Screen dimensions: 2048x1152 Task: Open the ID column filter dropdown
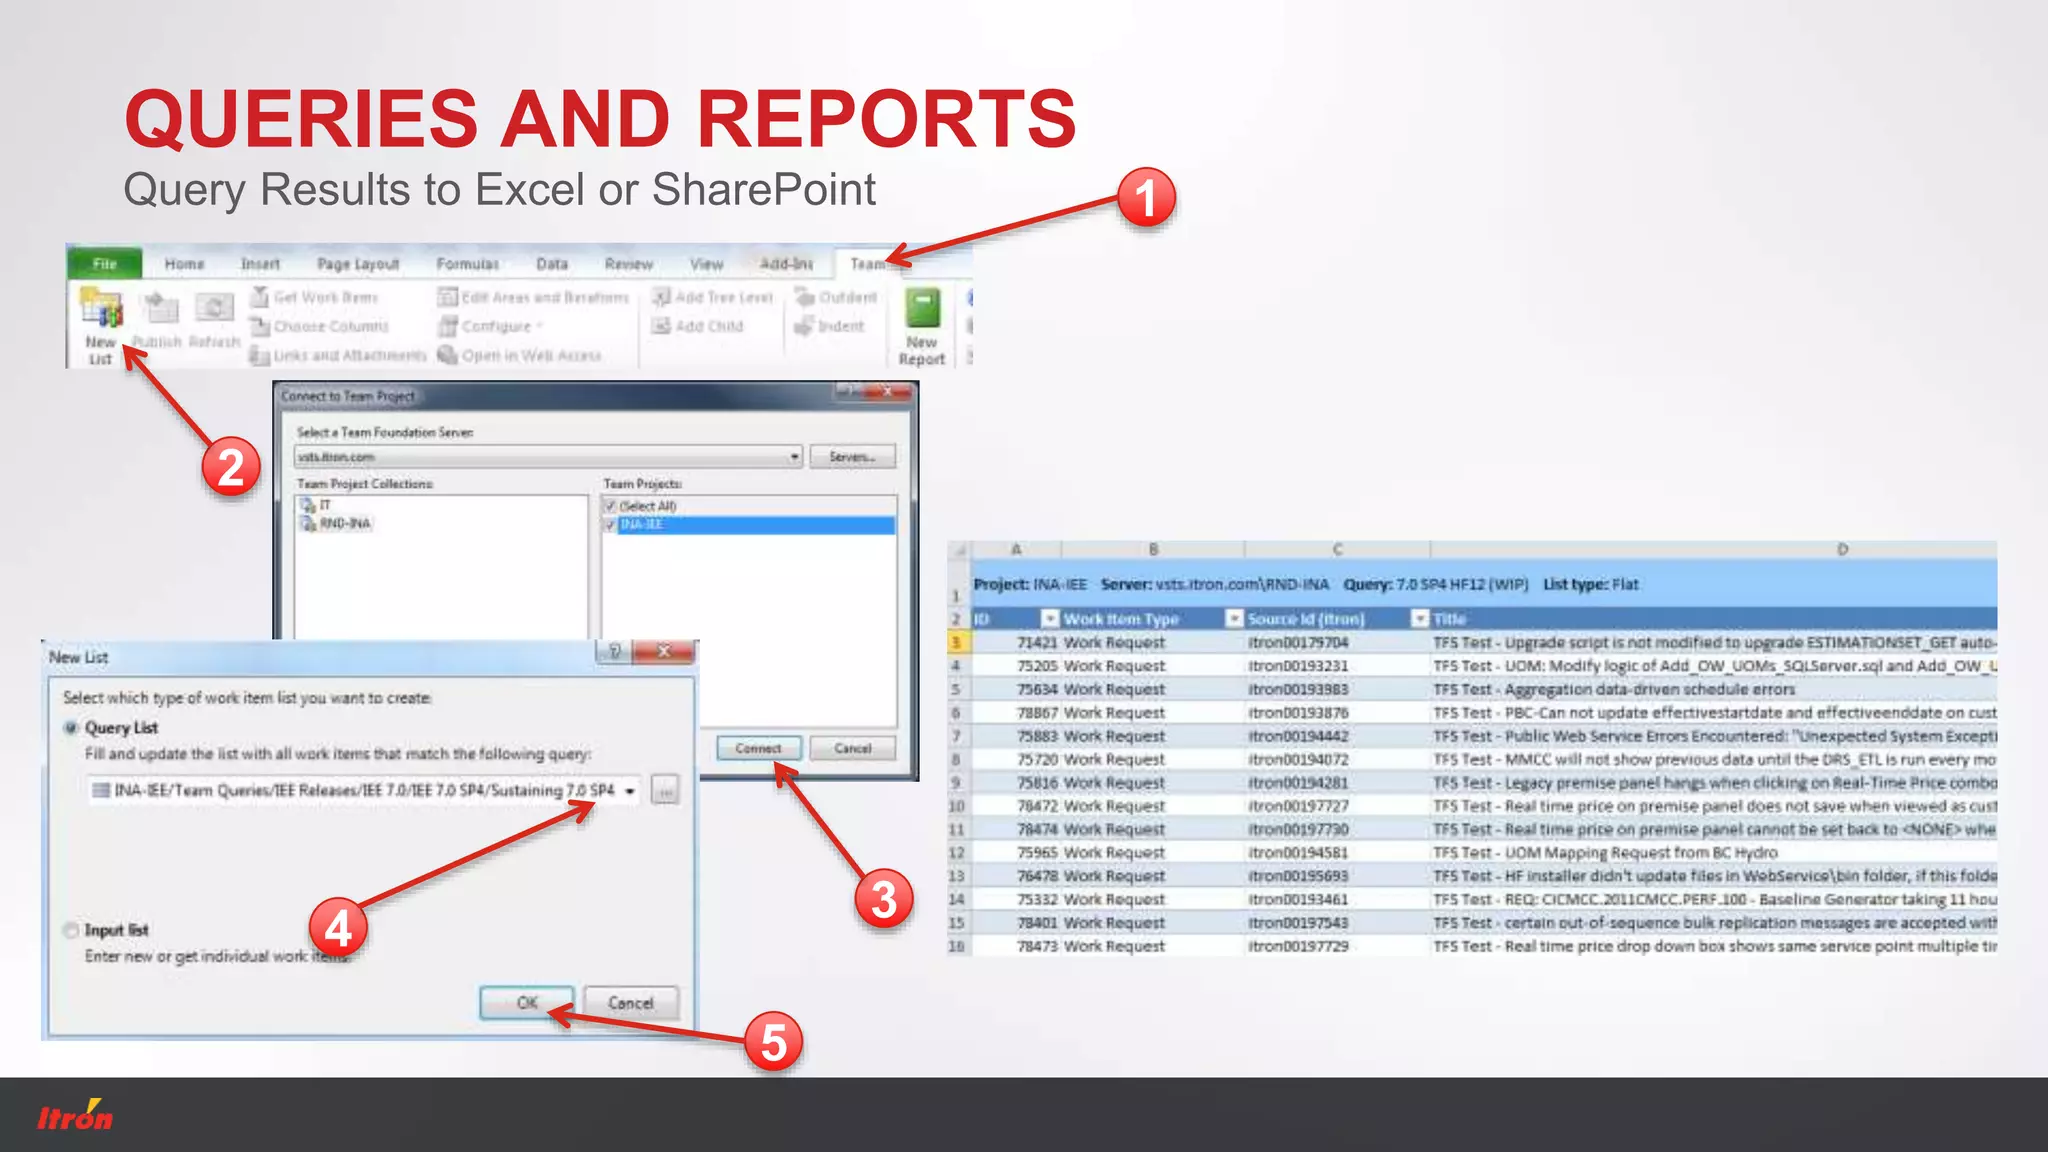[x=1050, y=619]
